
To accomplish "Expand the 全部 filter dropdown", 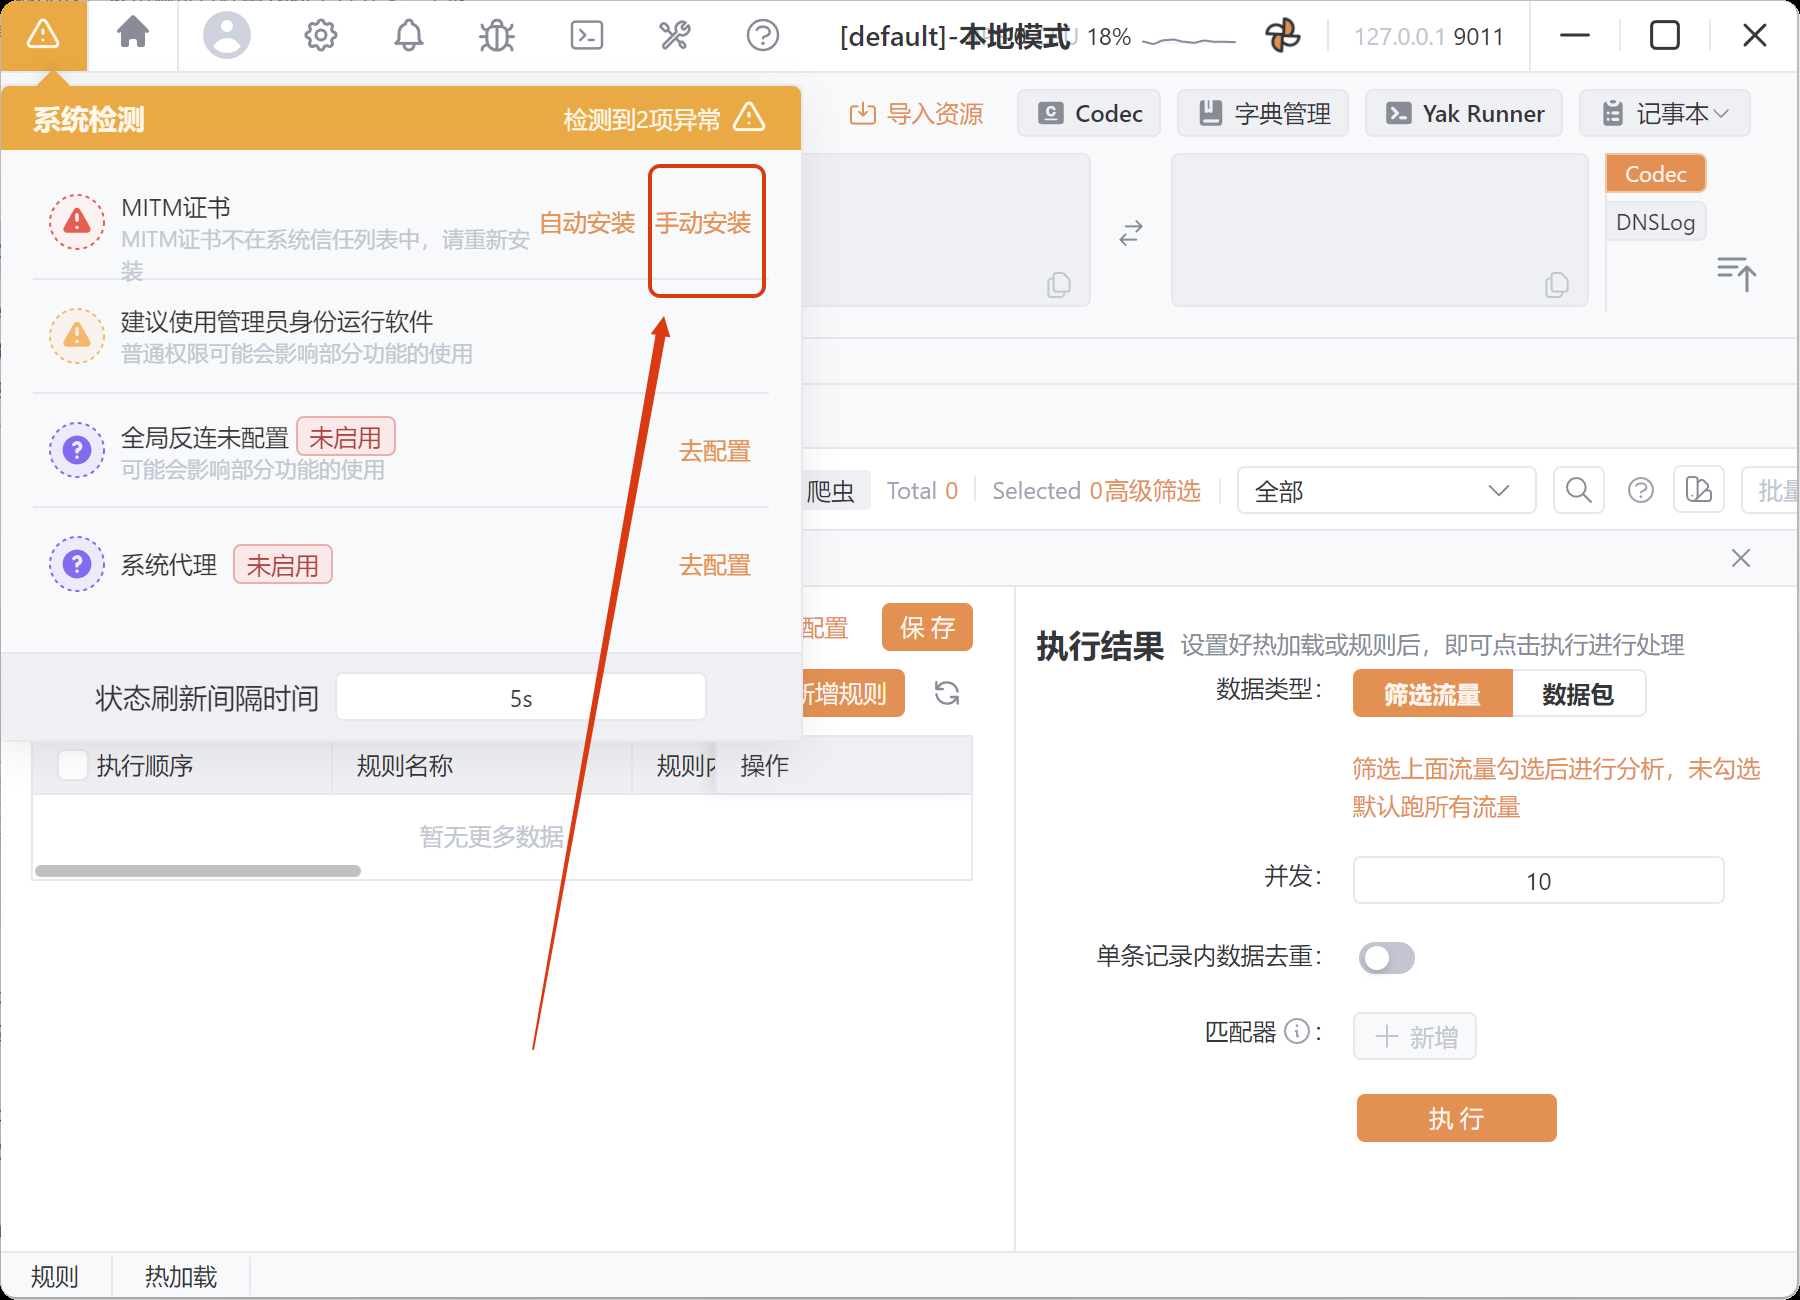I will [1385, 491].
